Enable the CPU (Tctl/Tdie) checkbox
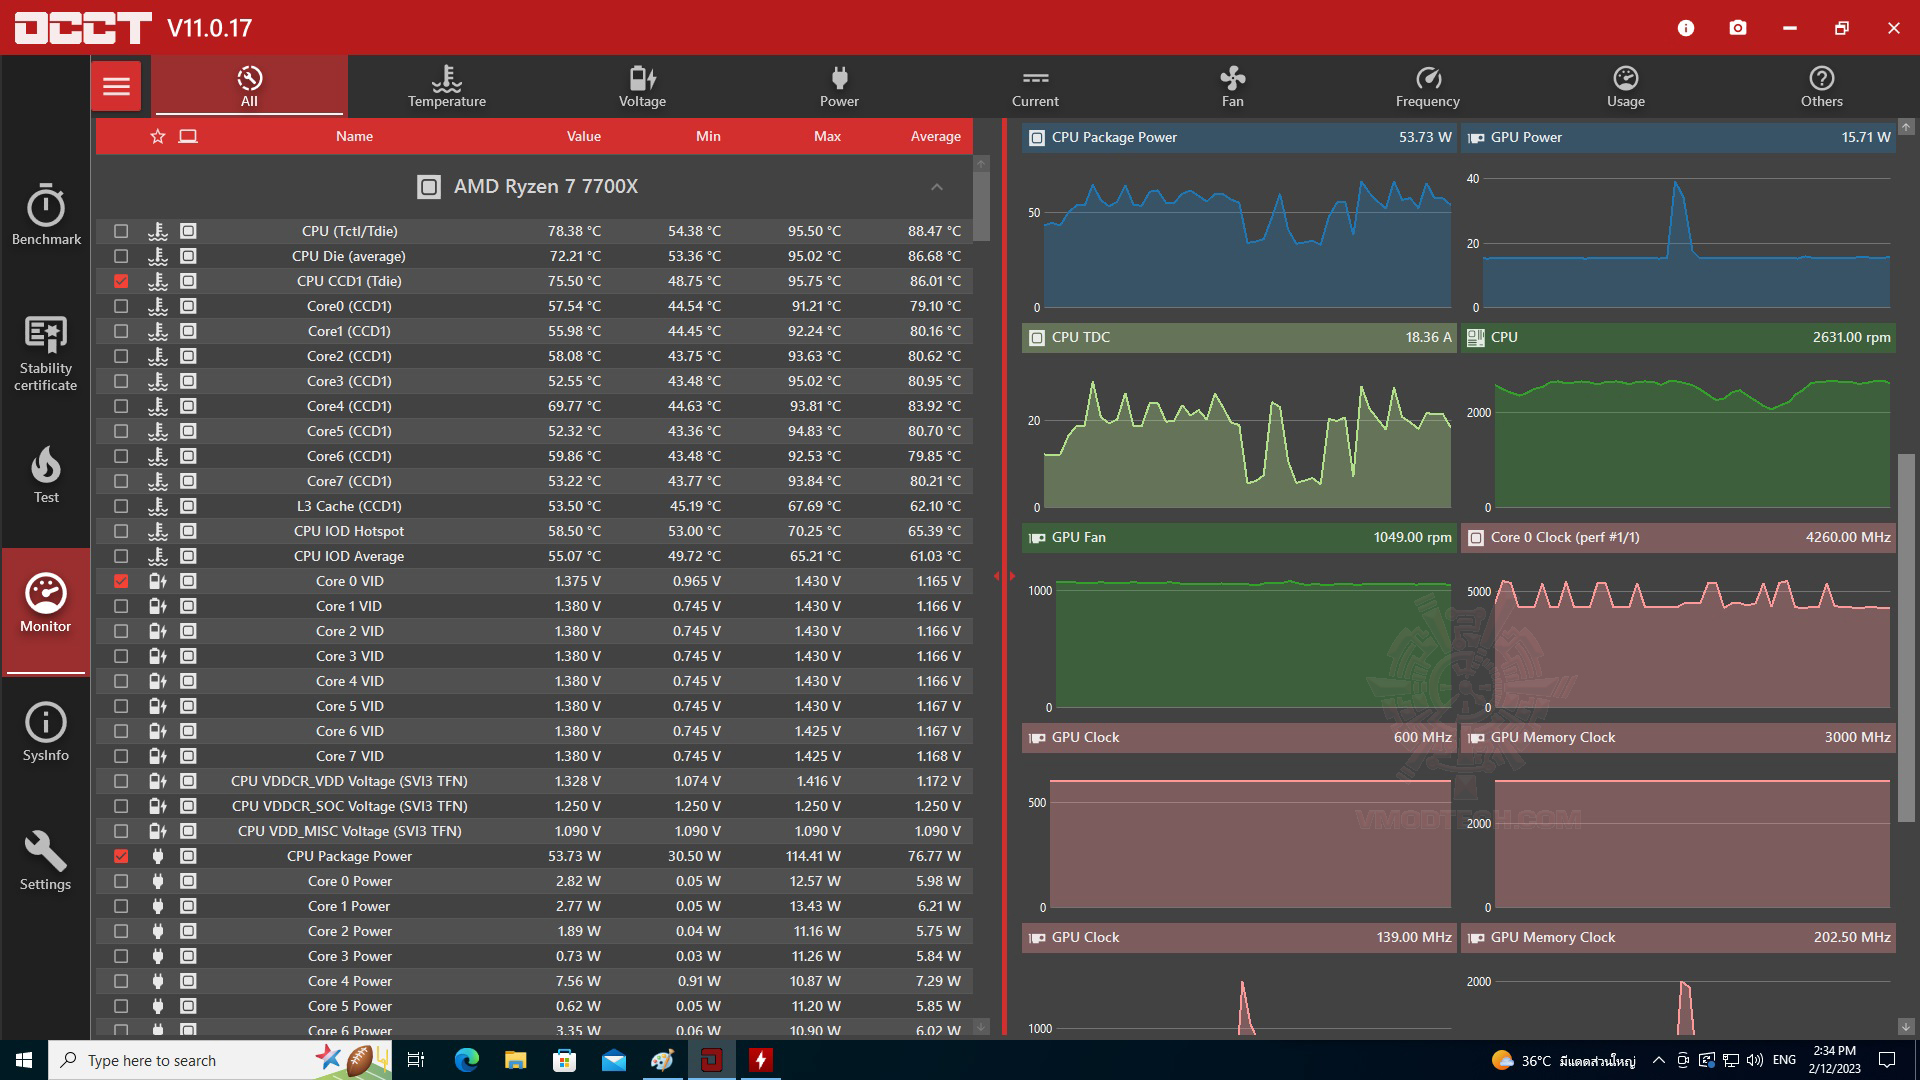This screenshot has height=1080, width=1920. pyautogui.click(x=121, y=231)
